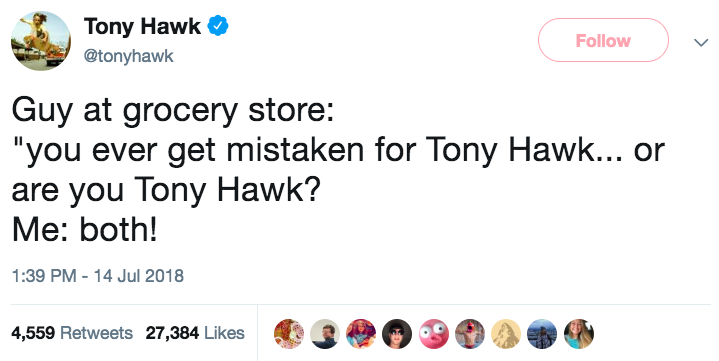Image resolution: width=719 pixels, height=361 pixels.
Task: Click the Follow button
Action: tap(603, 40)
